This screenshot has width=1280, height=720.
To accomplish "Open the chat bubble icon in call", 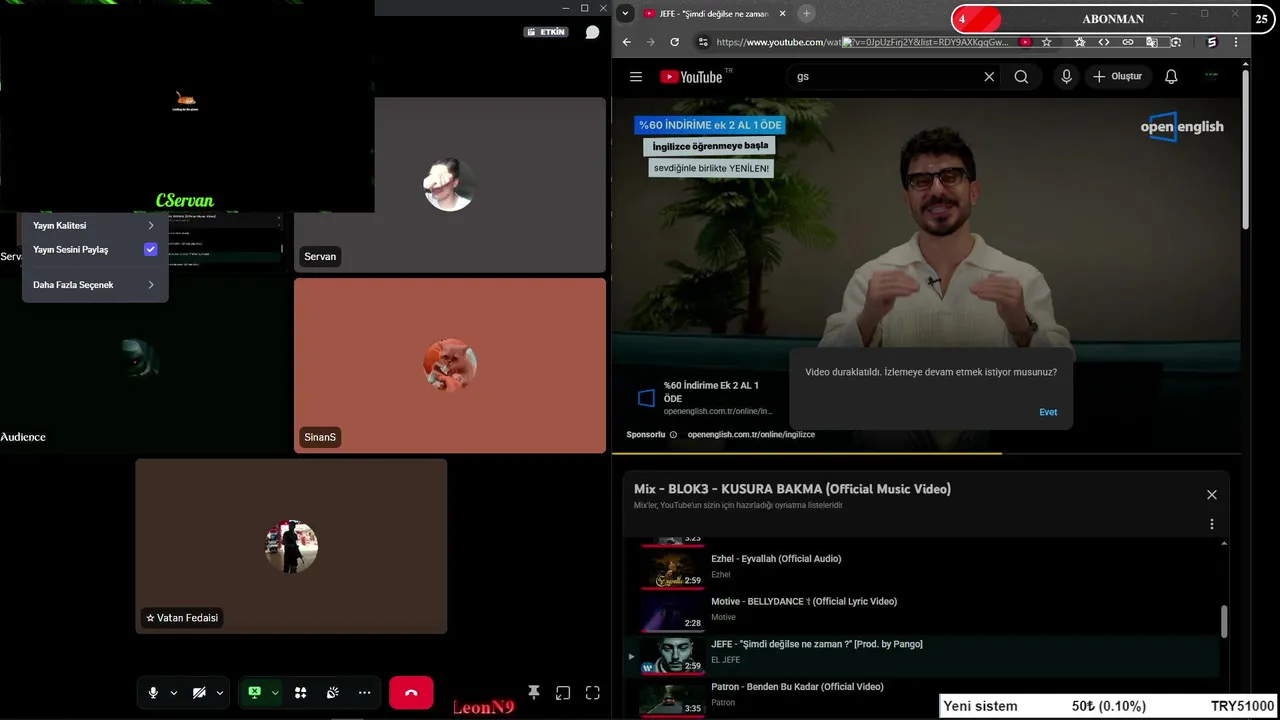I will tap(592, 32).
